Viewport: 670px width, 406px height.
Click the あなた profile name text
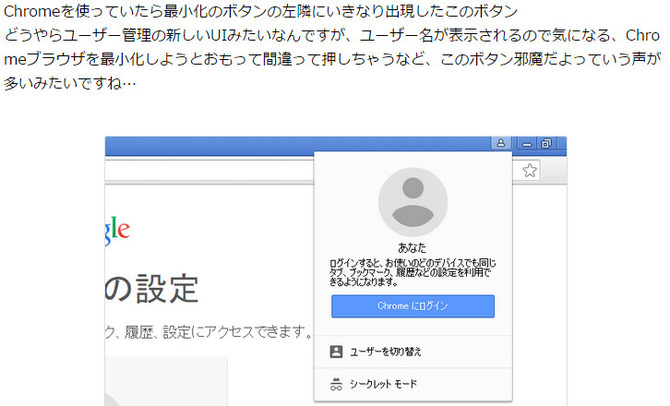pos(412,247)
